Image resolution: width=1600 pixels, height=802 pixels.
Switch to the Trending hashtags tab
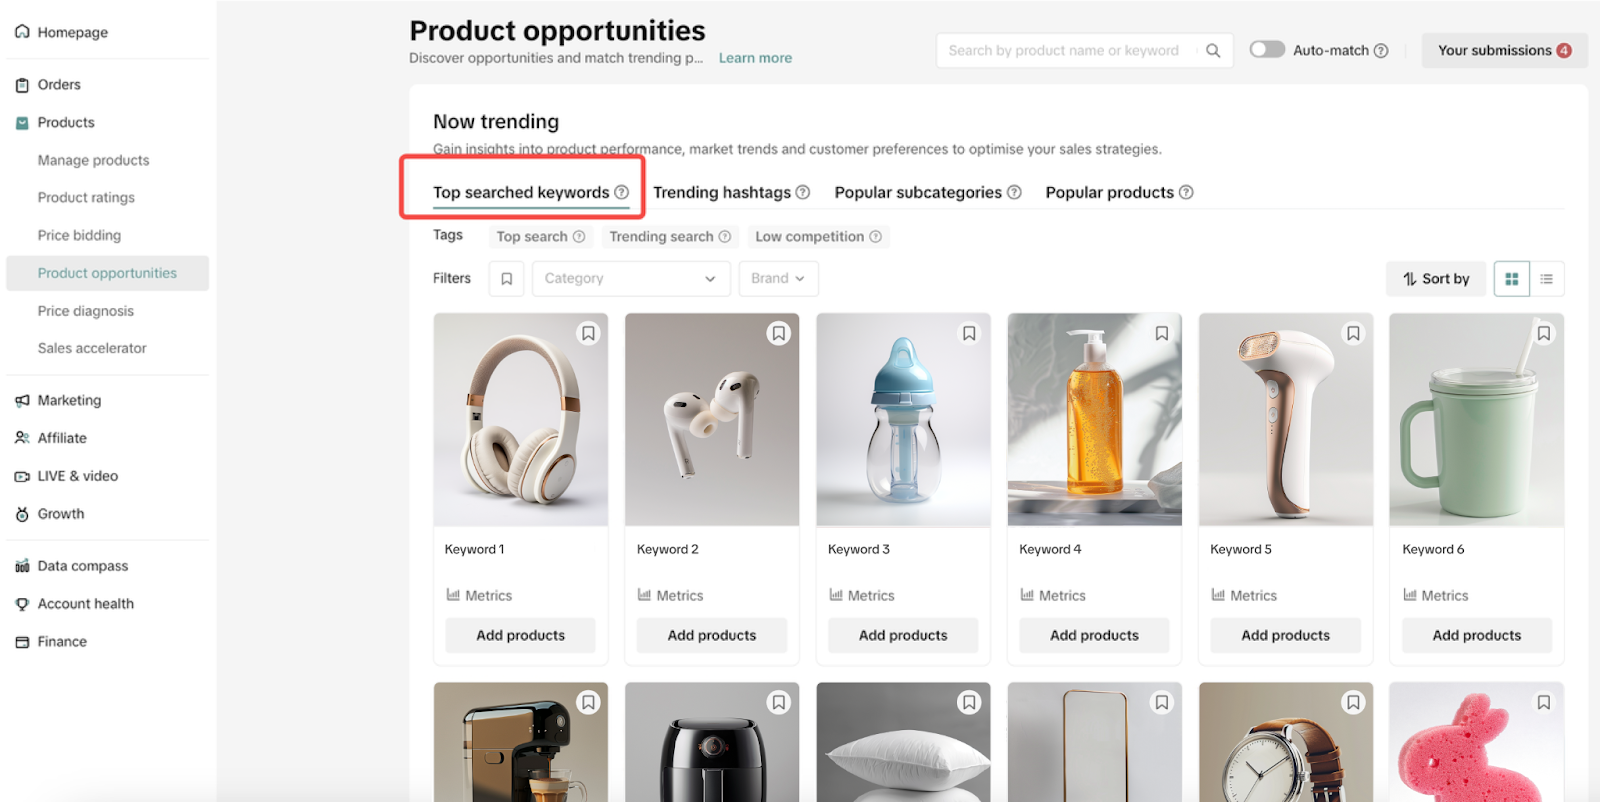click(722, 192)
